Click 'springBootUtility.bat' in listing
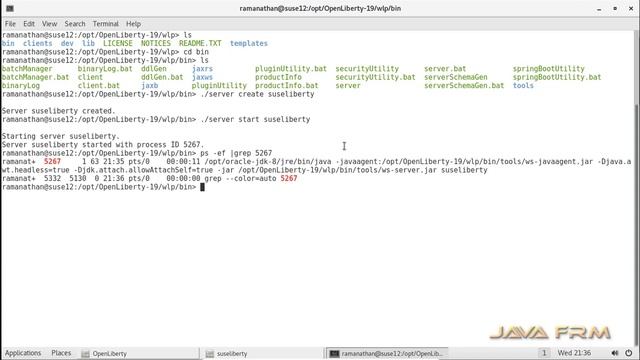640x360 pixels. [x=557, y=77]
